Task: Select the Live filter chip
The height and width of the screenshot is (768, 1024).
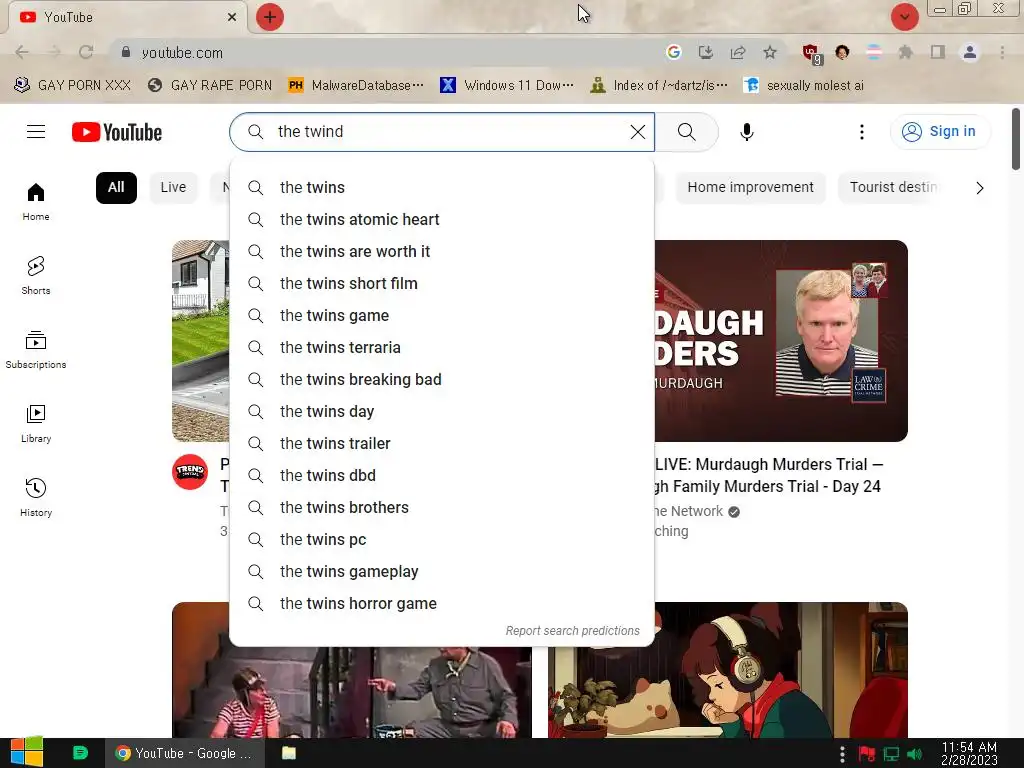Action: [173, 188]
